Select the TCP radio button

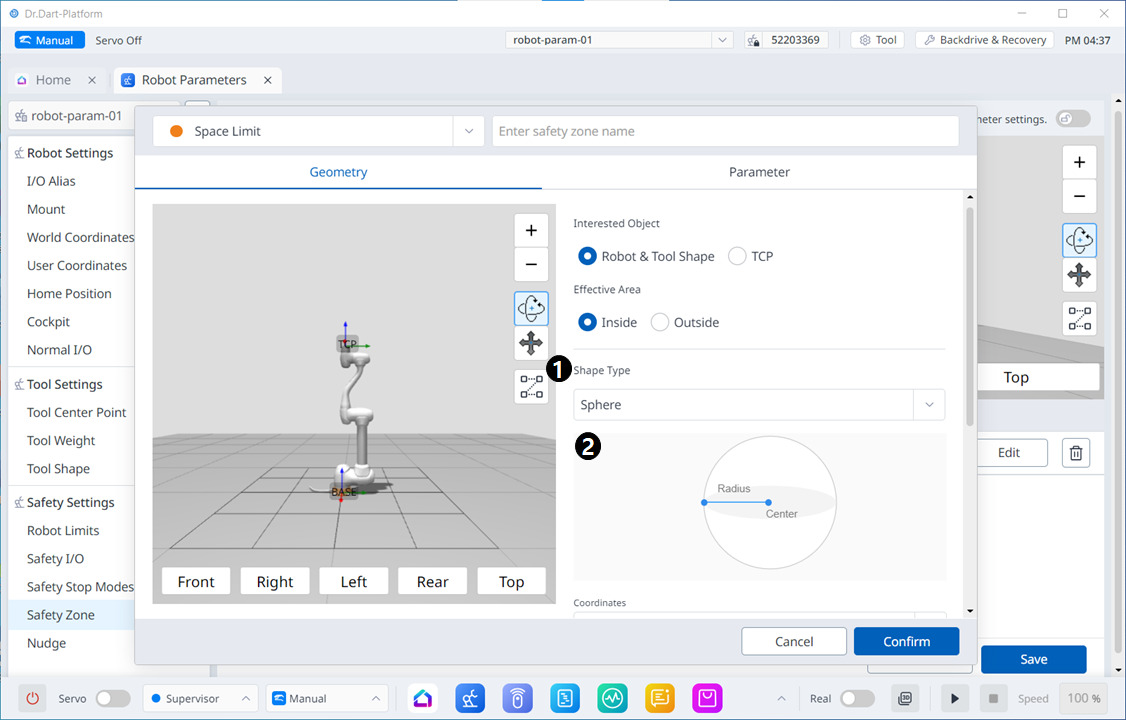738,256
